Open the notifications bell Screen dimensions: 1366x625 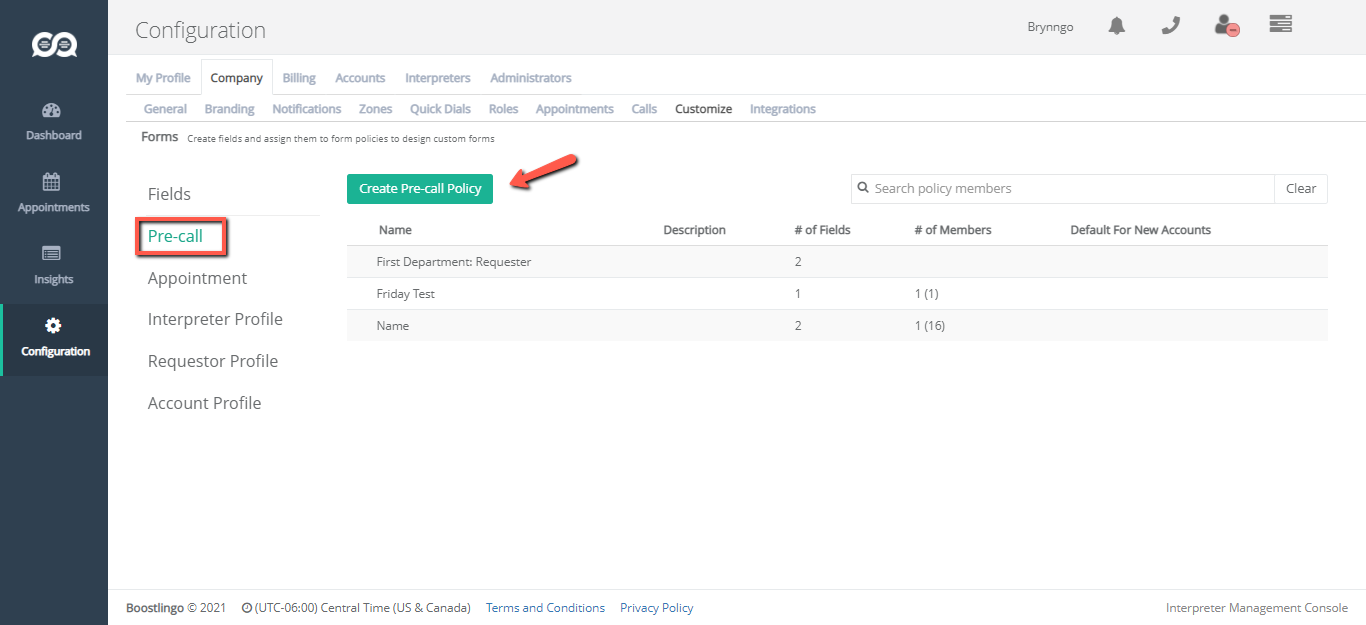(1117, 27)
